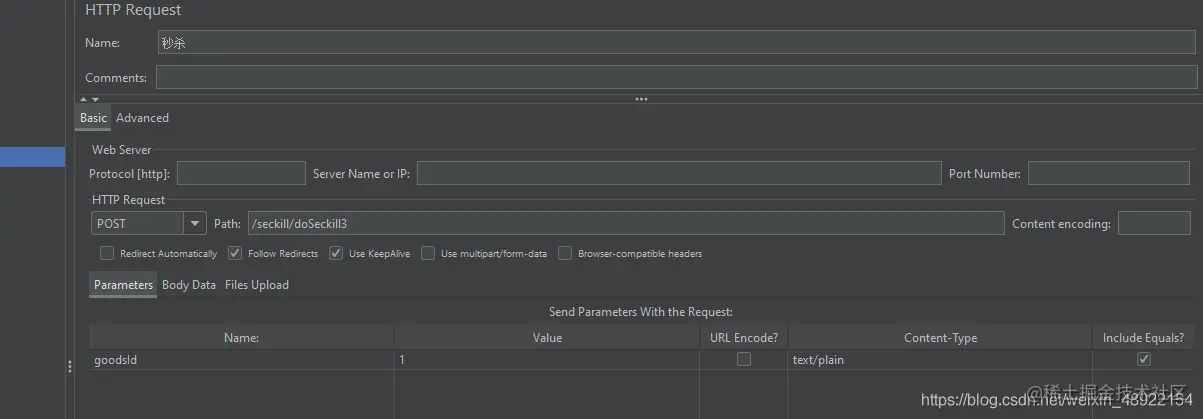1203x419 pixels.
Task: Click the Value column header
Action: coord(547,338)
